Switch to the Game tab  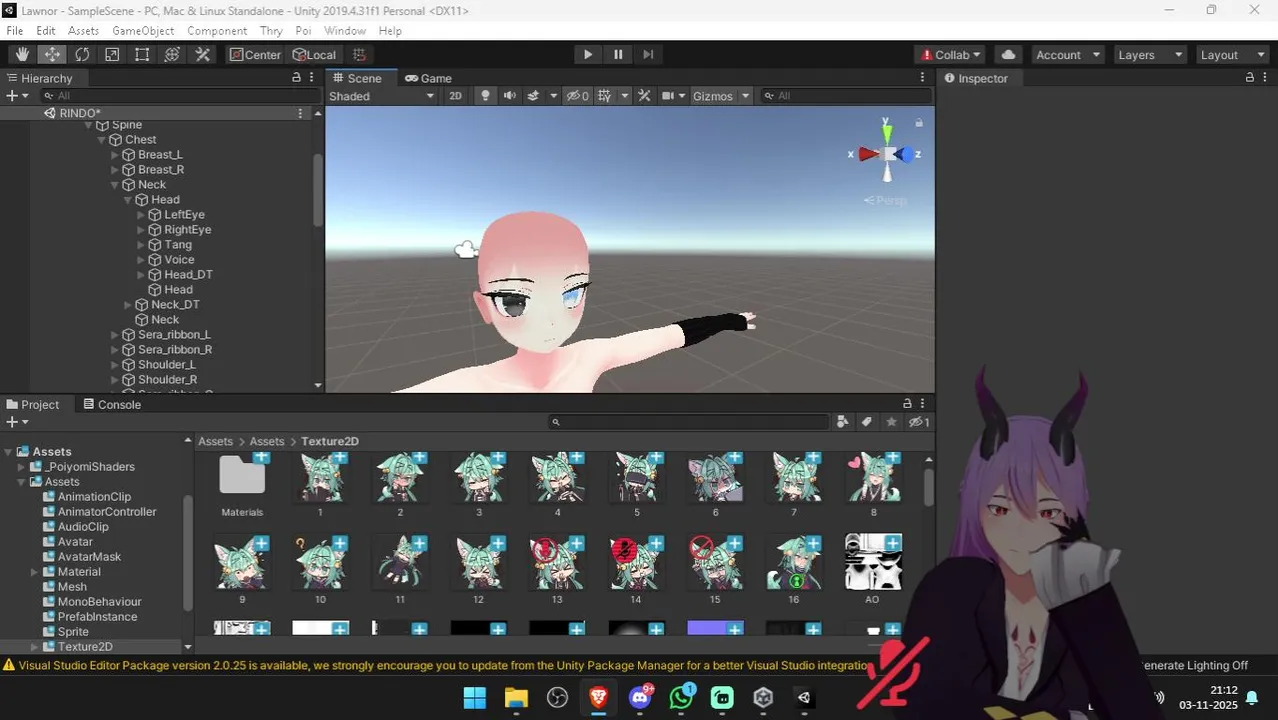coord(428,78)
